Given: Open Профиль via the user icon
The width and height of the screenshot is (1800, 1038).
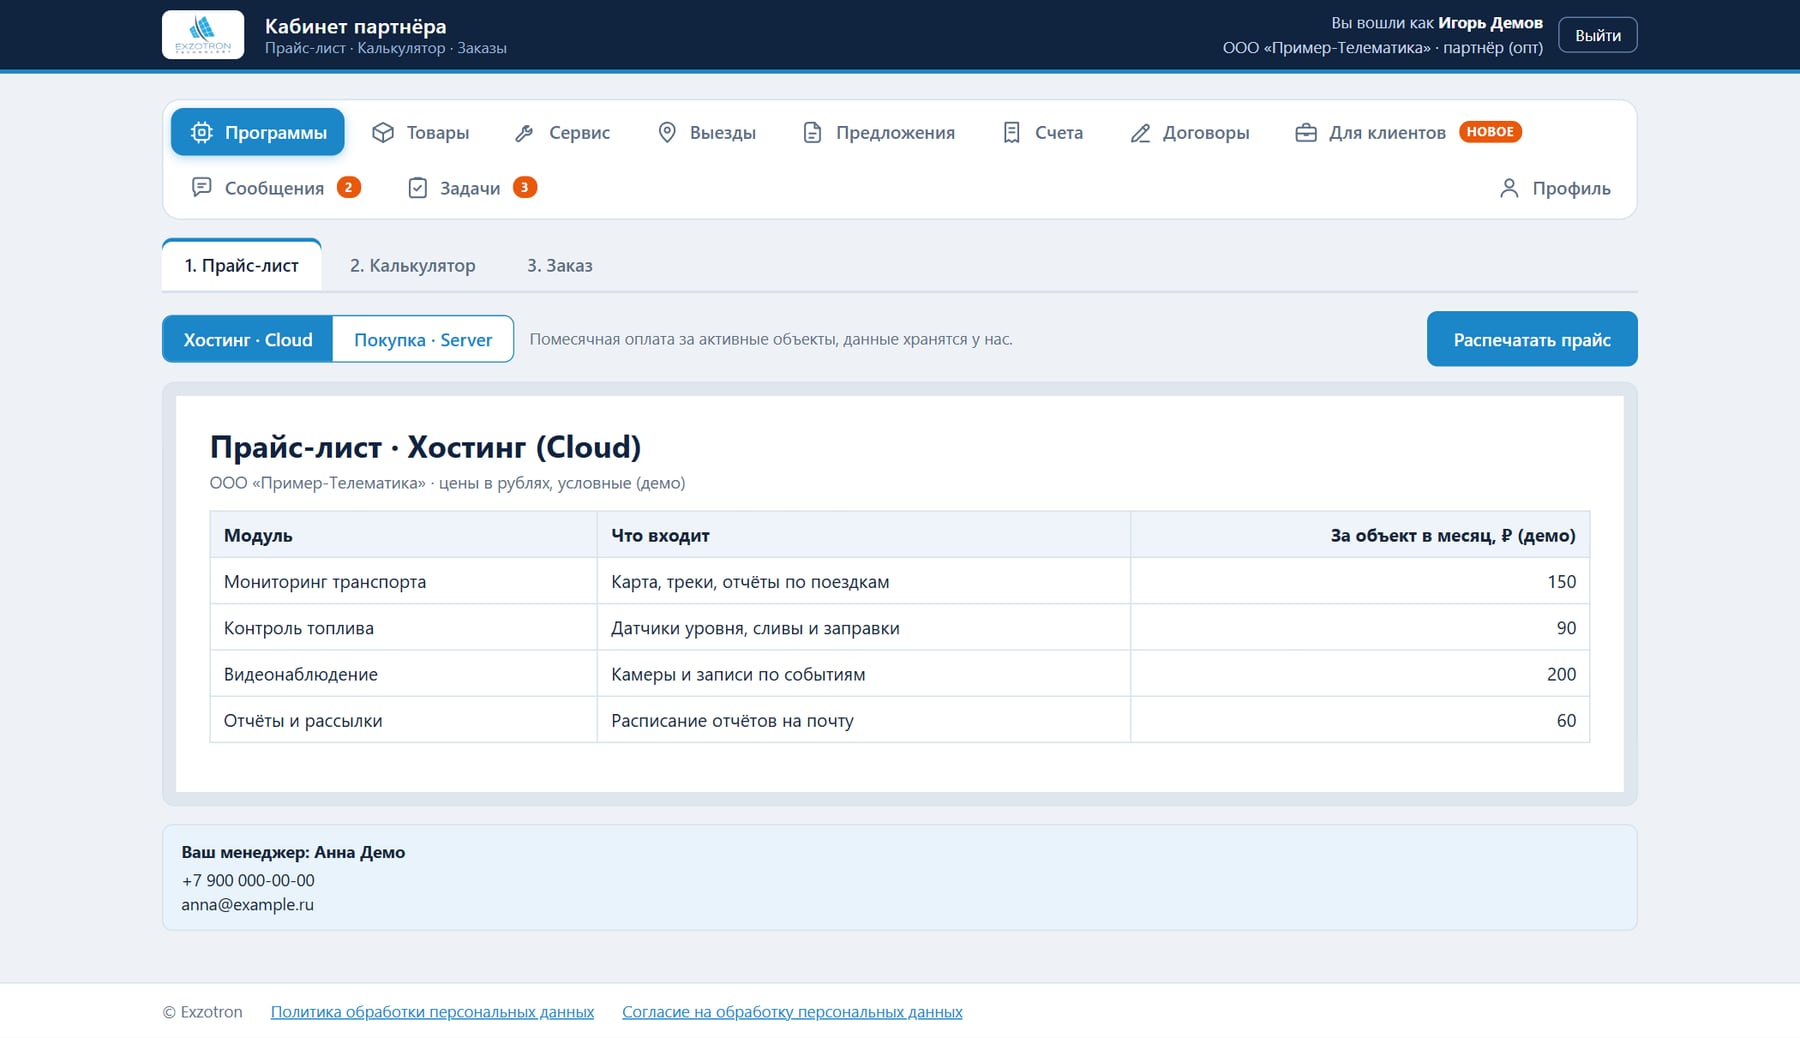Looking at the screenshot, I should click(1510, 187).
